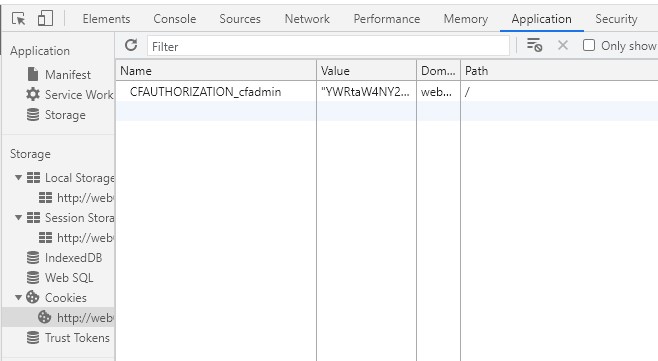This screenshot has height=361, width=658.
Task: Select the CFAUTHORIZATION_cfadmin cookie row
Action: (x=387, y=92)
